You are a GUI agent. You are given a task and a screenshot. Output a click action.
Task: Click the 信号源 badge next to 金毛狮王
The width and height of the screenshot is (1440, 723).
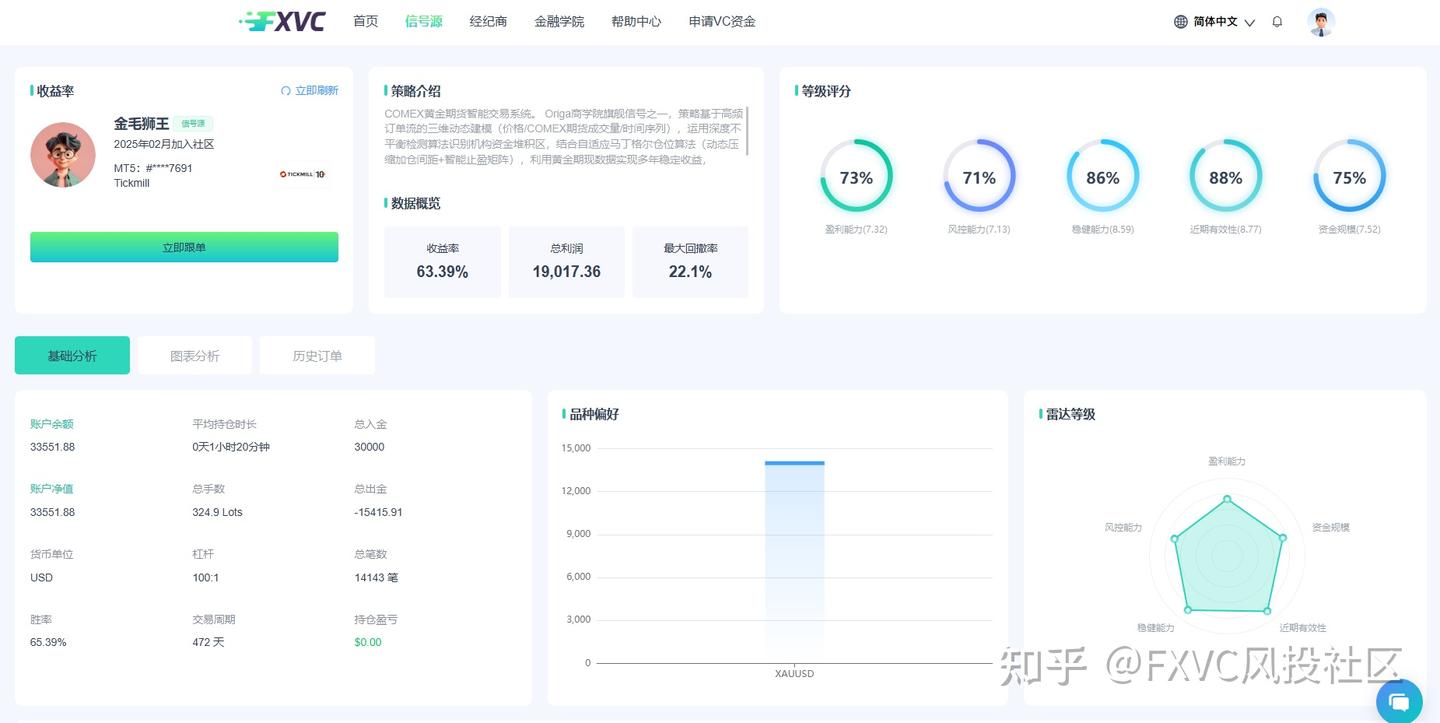pos(193,124)
